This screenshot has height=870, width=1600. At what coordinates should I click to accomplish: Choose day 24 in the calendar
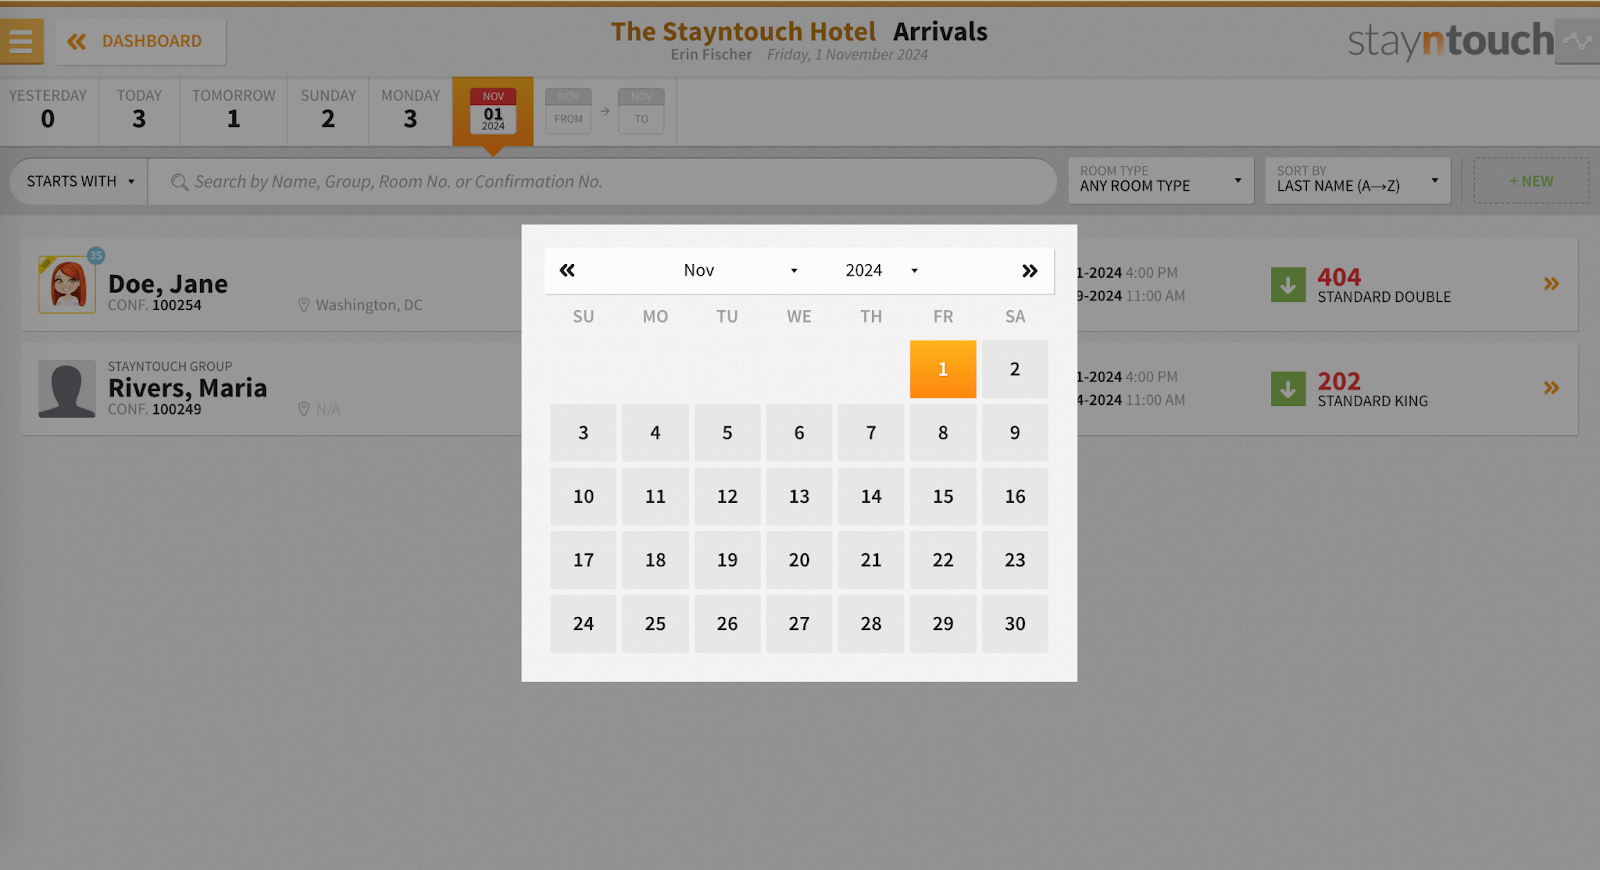coord(583,624)
